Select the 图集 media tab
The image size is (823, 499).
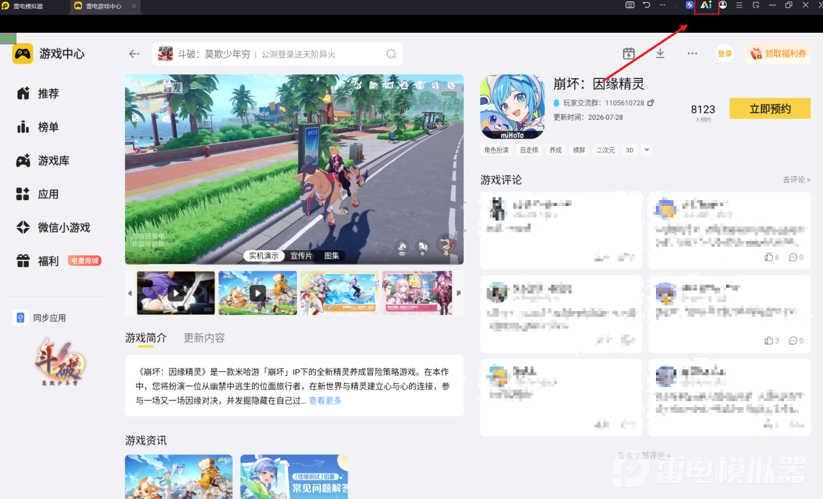332,256
